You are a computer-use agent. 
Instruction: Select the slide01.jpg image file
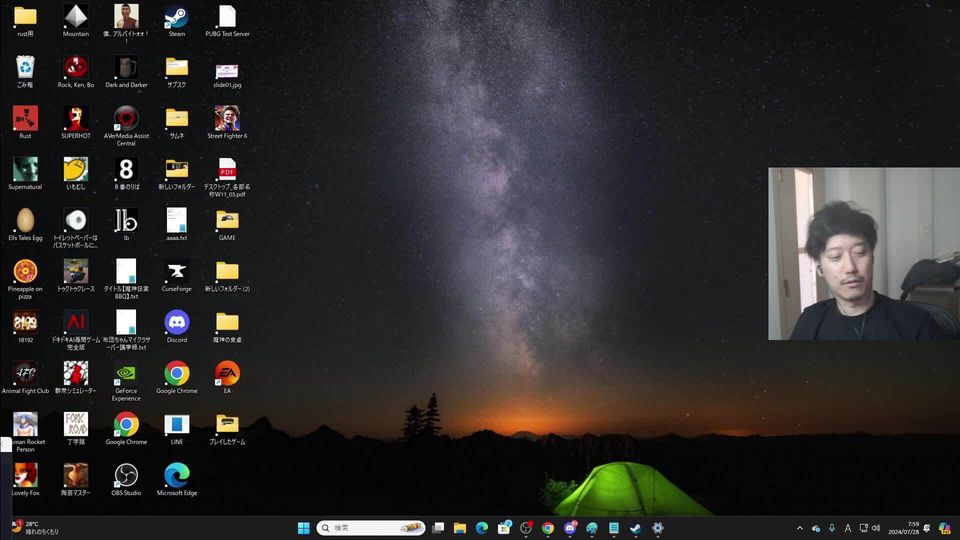(227, 69)
